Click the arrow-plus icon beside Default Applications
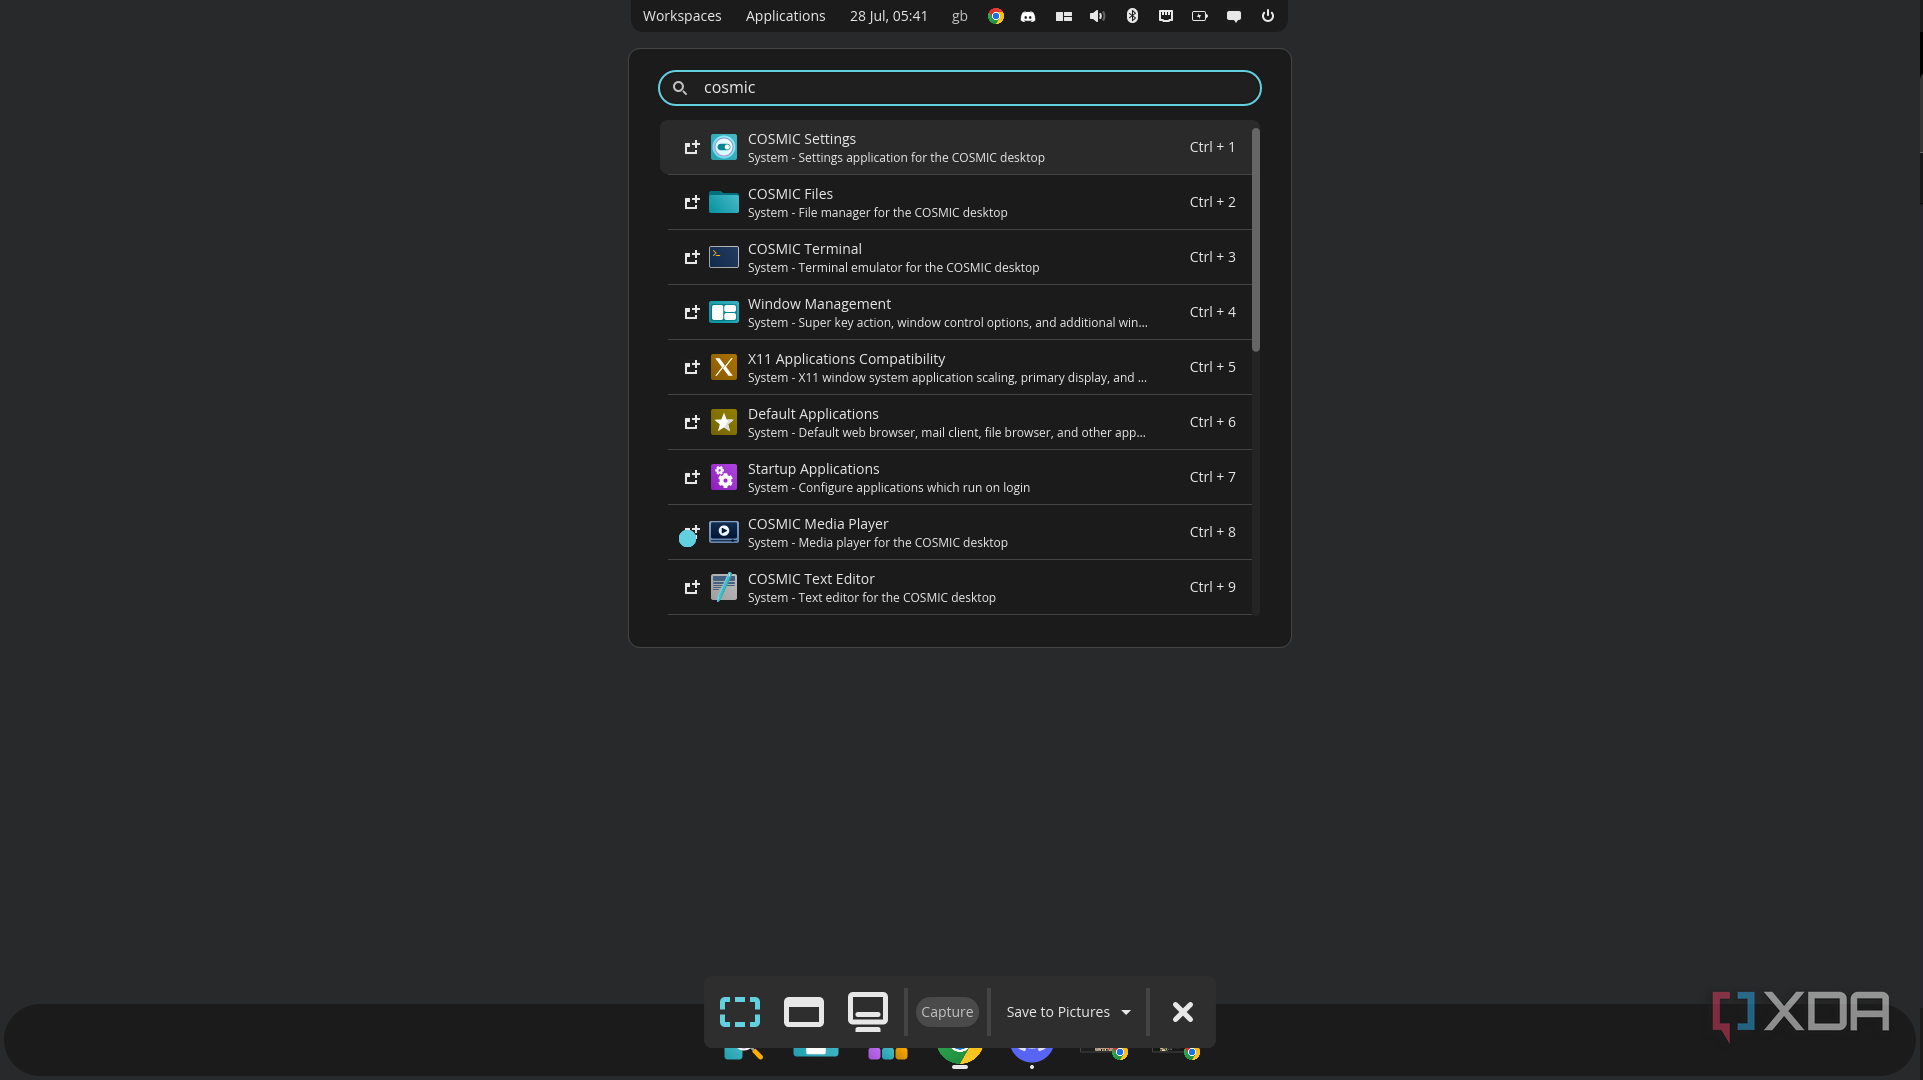The image size is (1923, 1080). (x=691, y=422)
